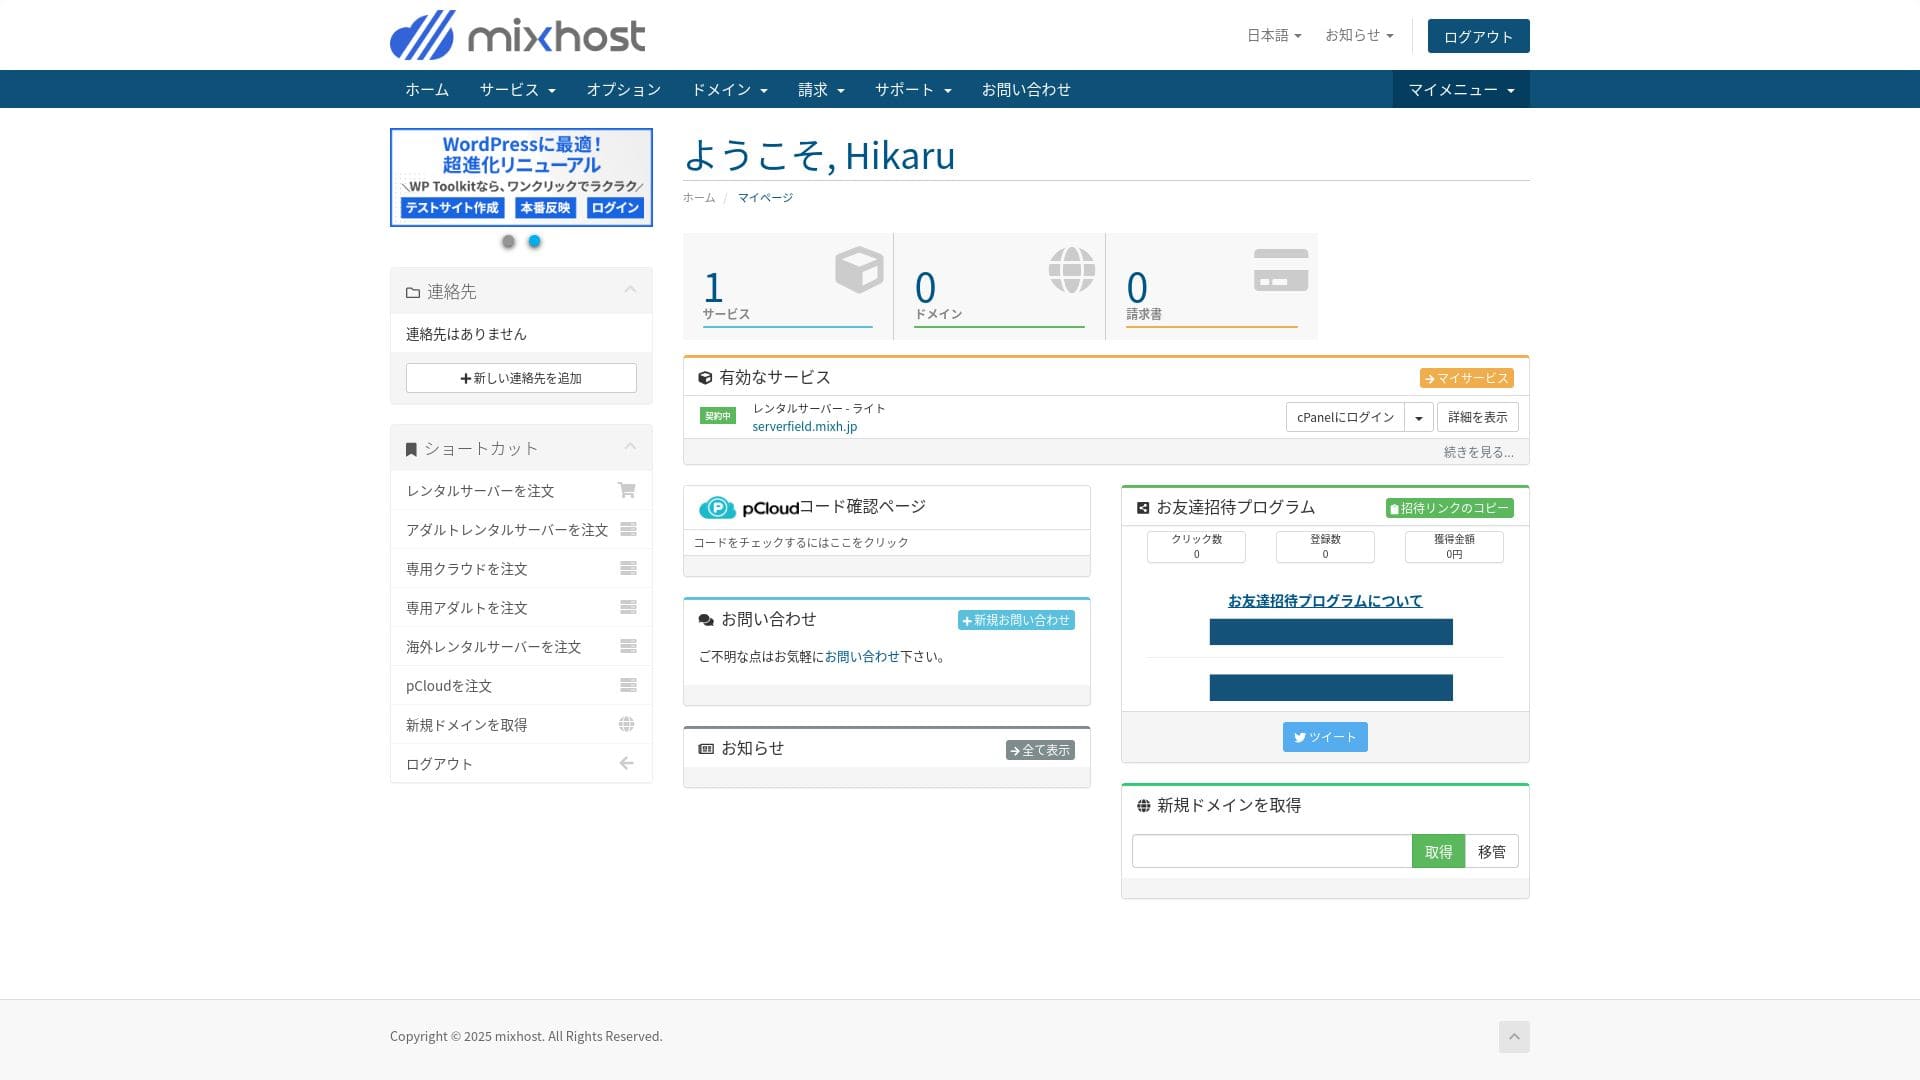Click the mixhost logo

(517, 36)
